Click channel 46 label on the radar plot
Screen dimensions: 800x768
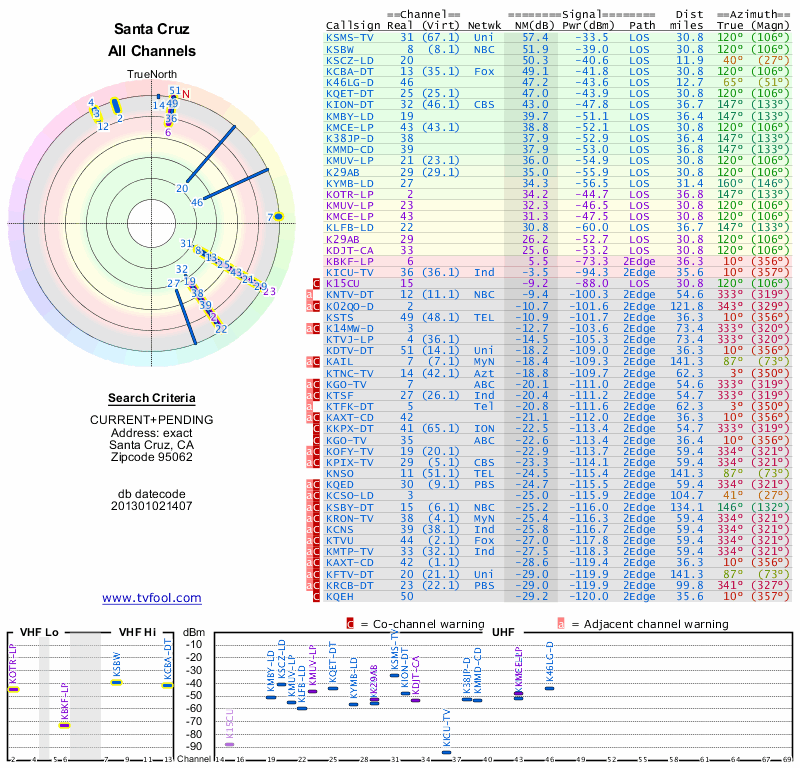[x=197, y=202]
